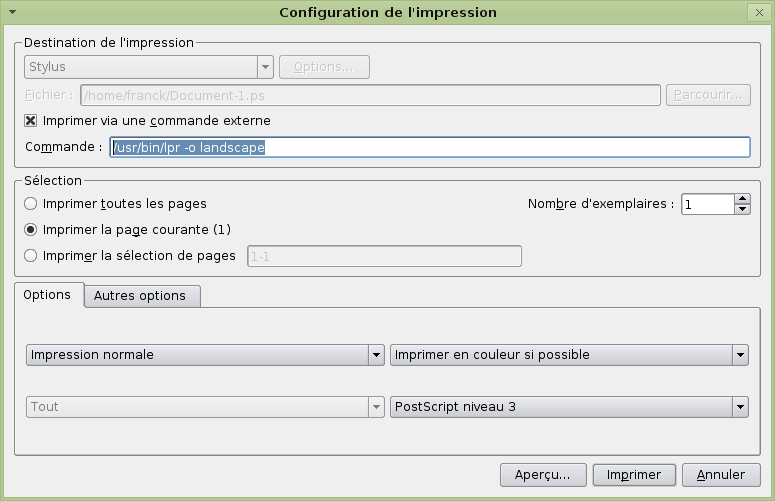This screenshot has width=775, height=501.
Task: Select 'Imprimer toutes les pages' radio button
Action: click(x=32, y=204)
